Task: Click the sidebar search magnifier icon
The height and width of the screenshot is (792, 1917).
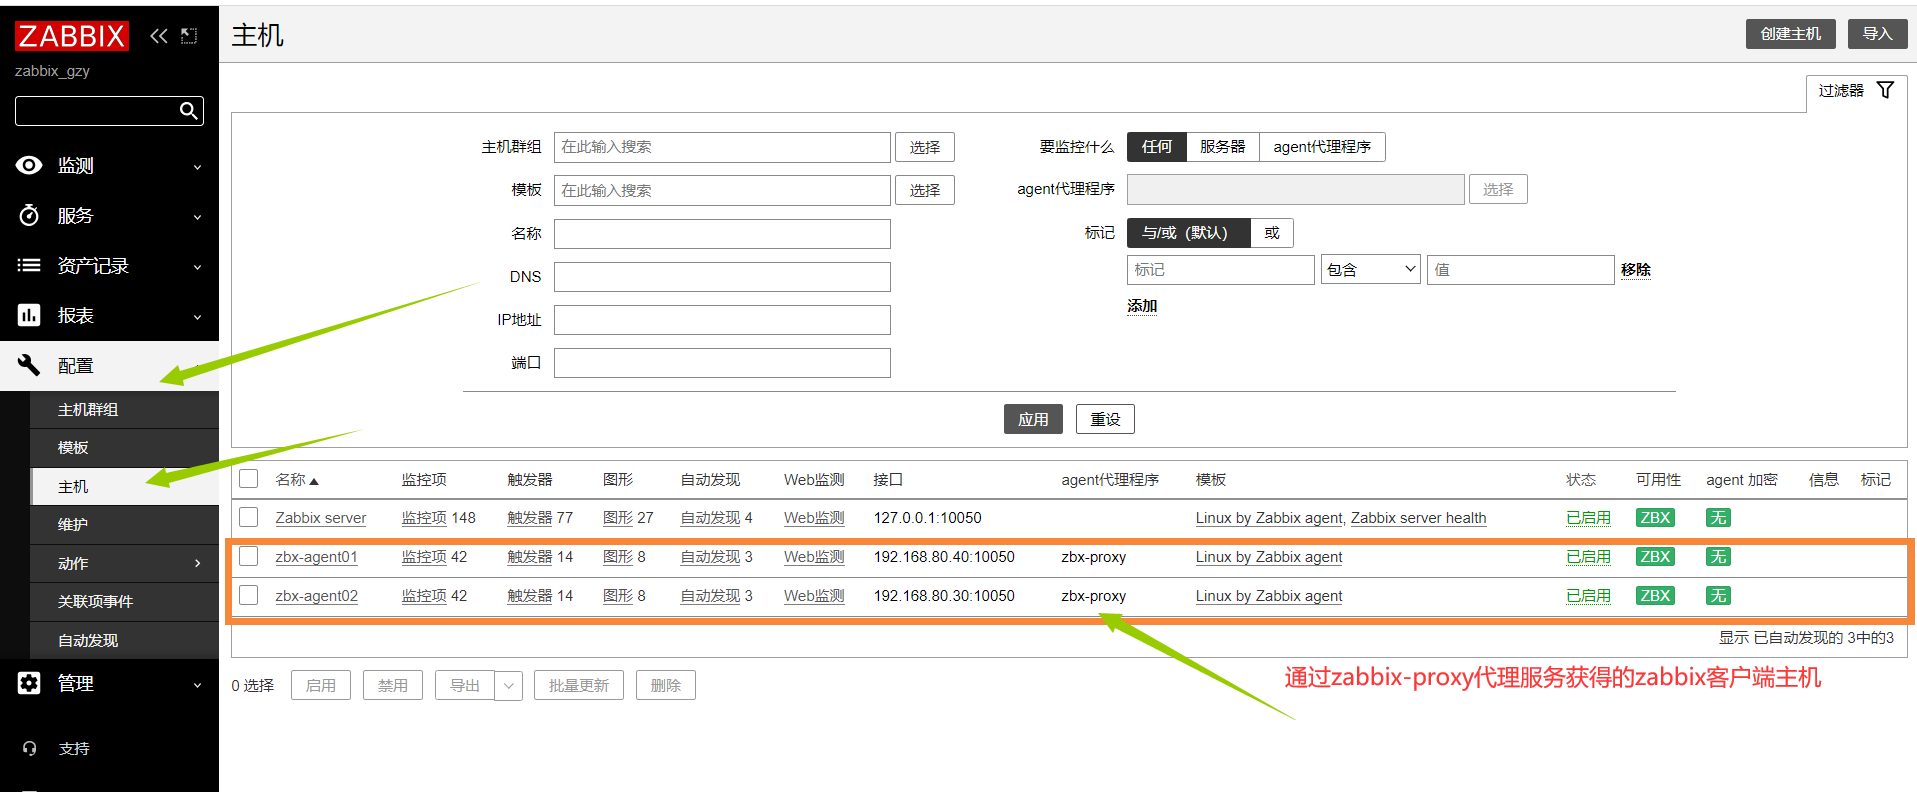Action: tap(188, 111)
